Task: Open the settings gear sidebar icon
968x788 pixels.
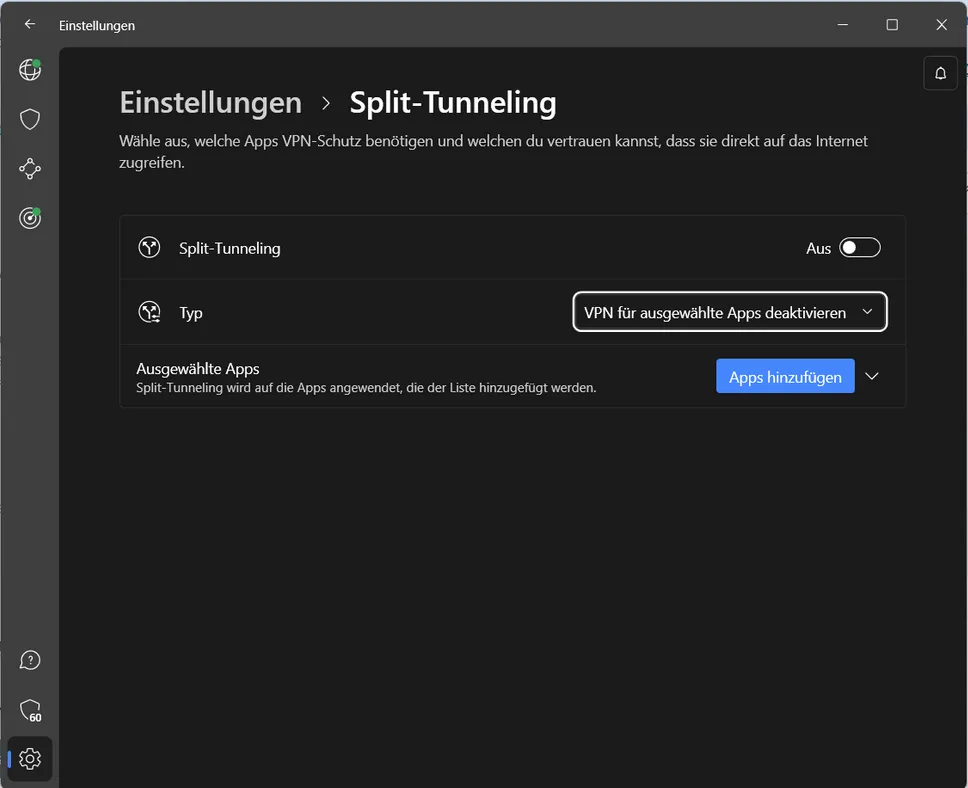Action: pos(30,759)
